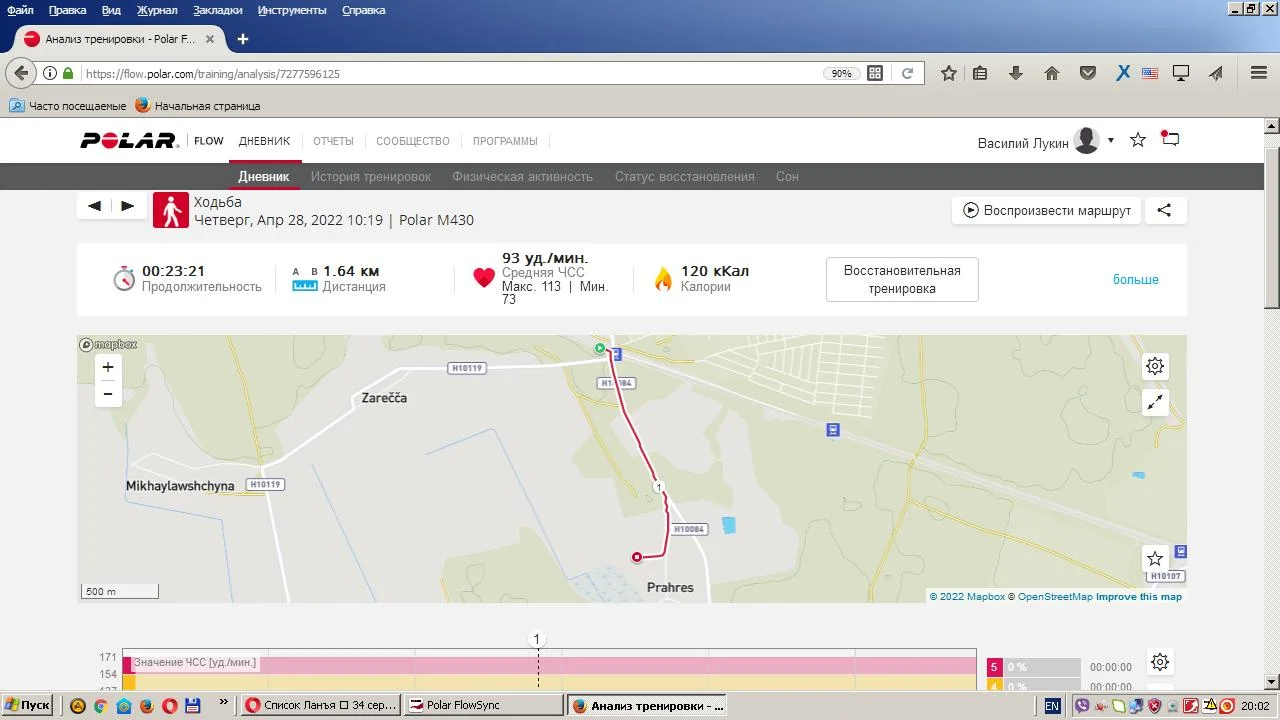Click the Начальная страница bookmark
The height and width of the screenshot is (720, 1280).
(198, 105)
